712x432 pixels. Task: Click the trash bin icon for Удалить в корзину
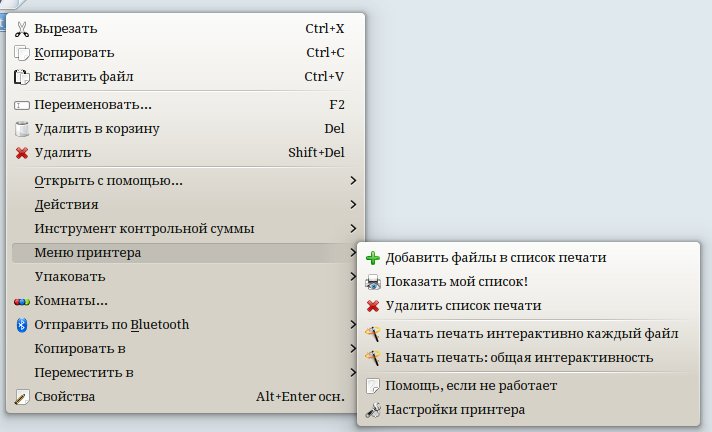click(22, 129)
